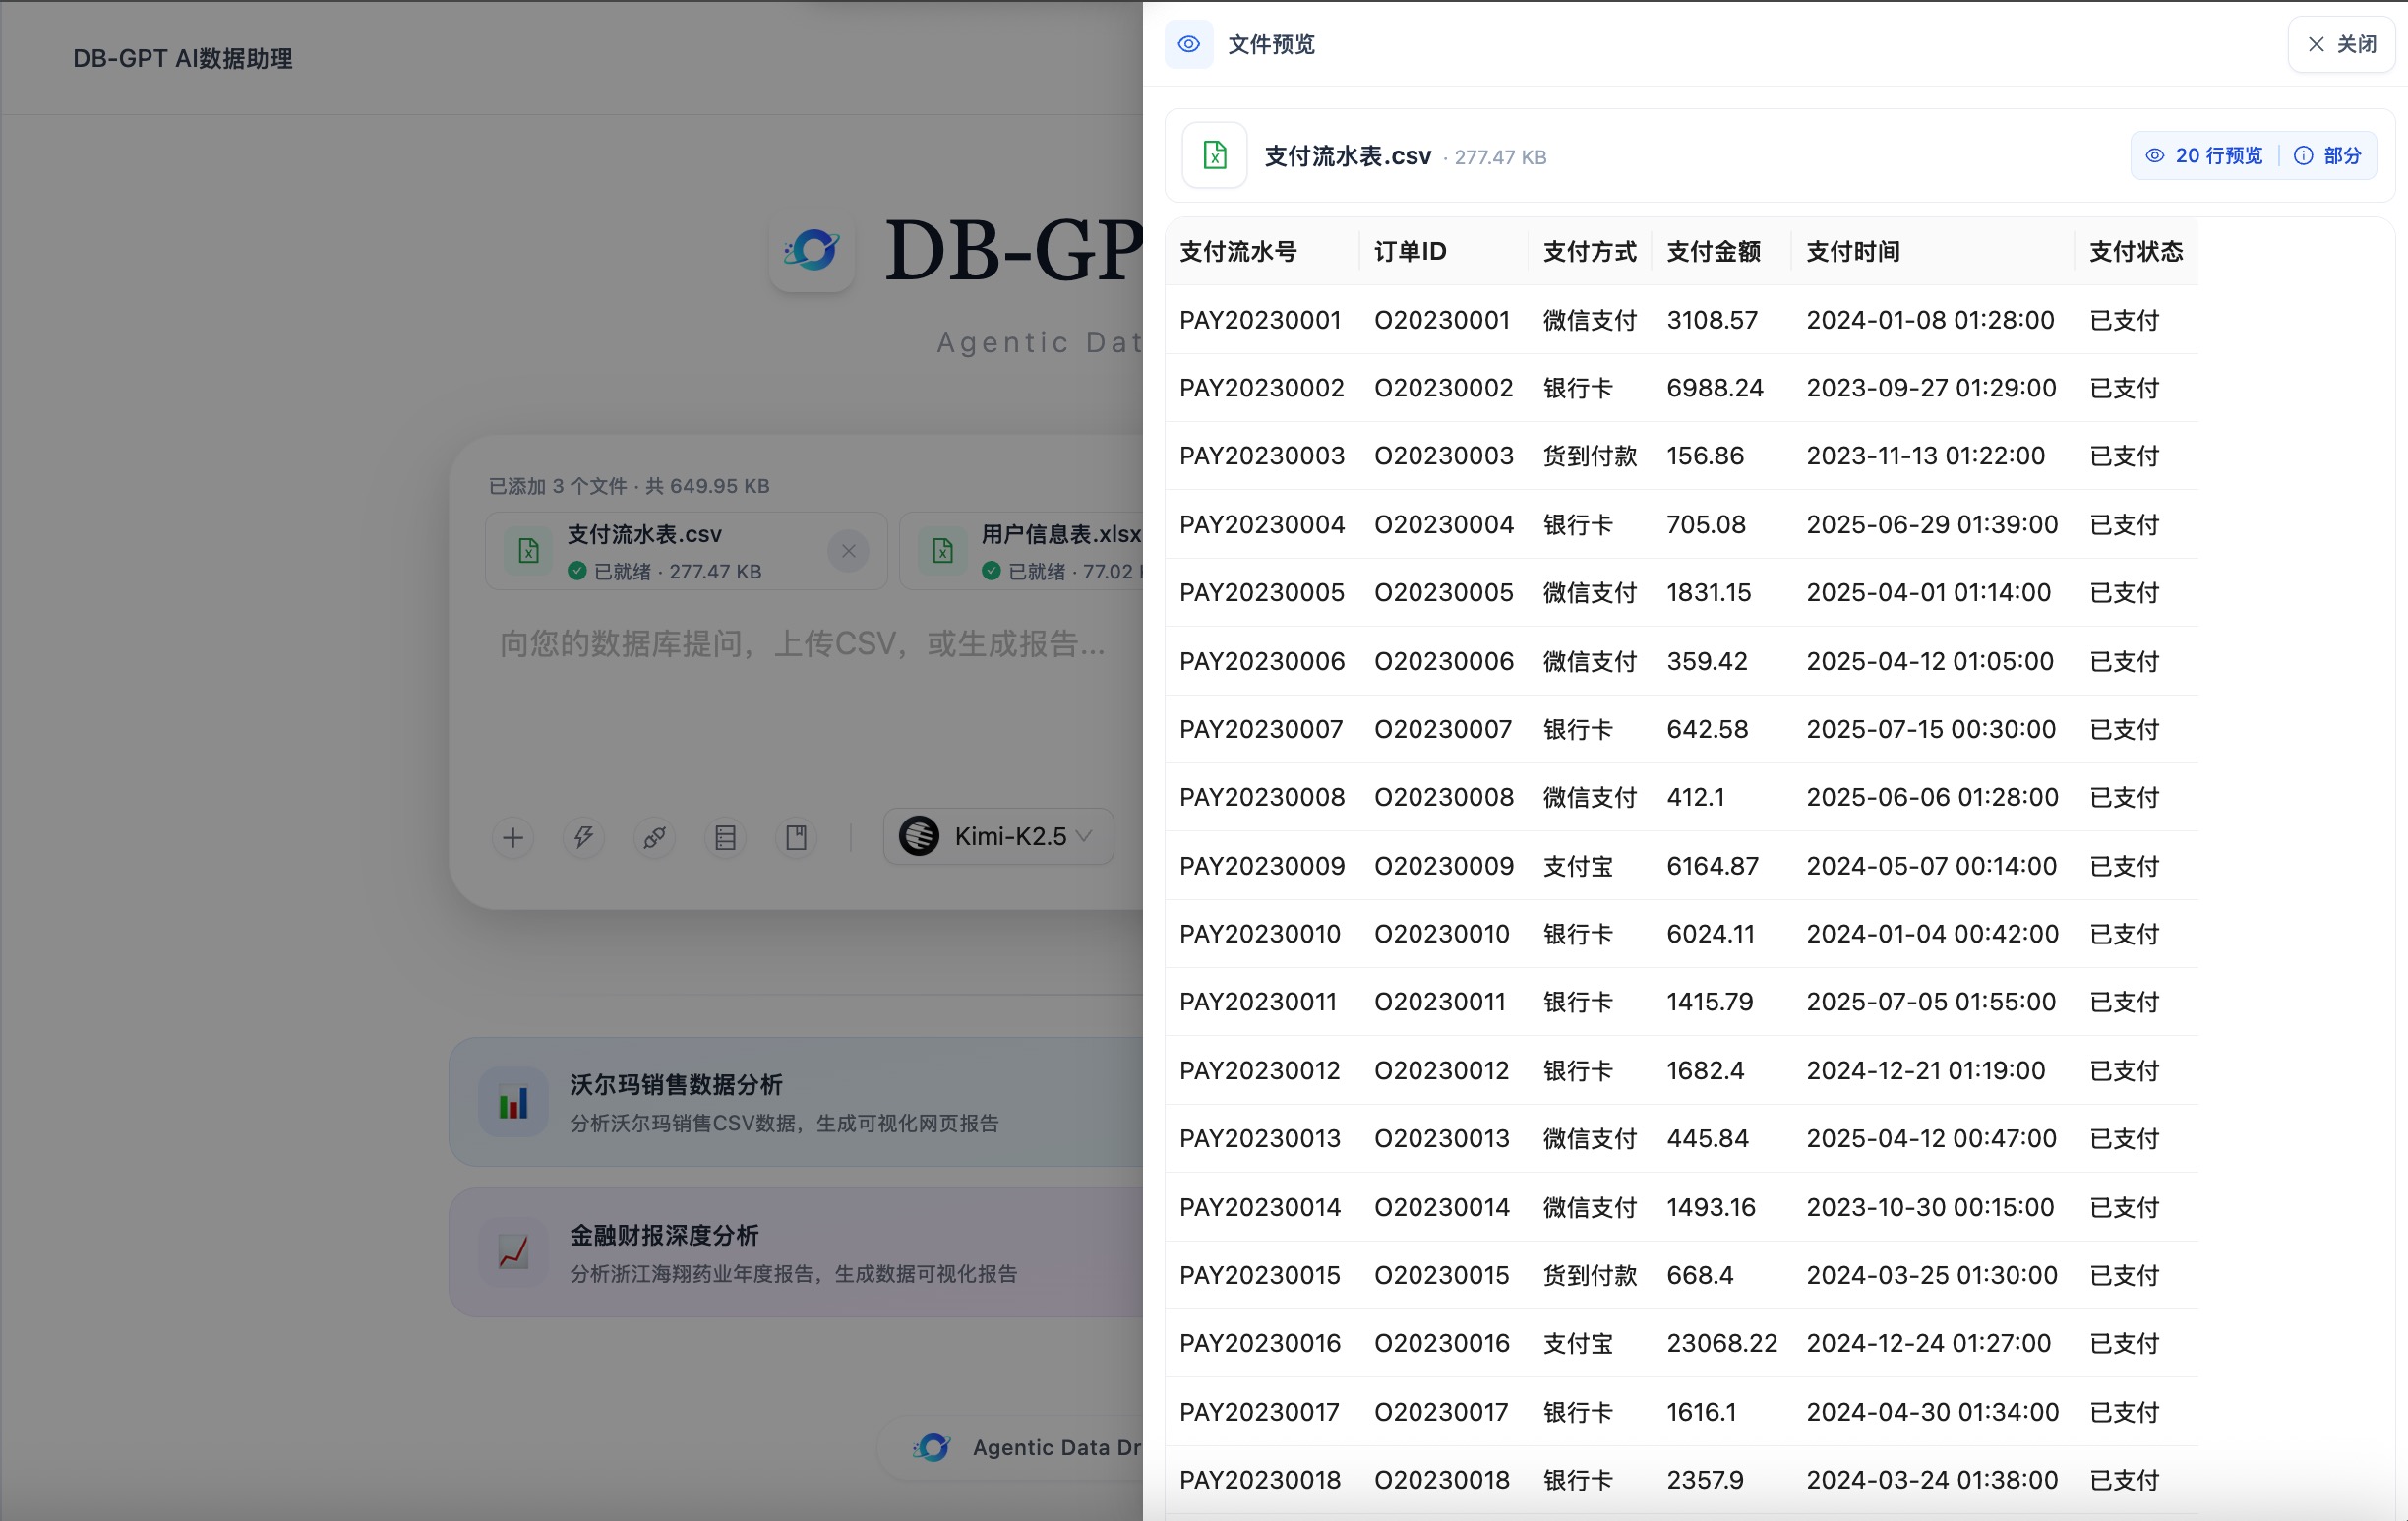Select time cell 2025-07-05 01:55:00
This screenshot has width=2408, height=1521.
[x=1931, y=1002]
